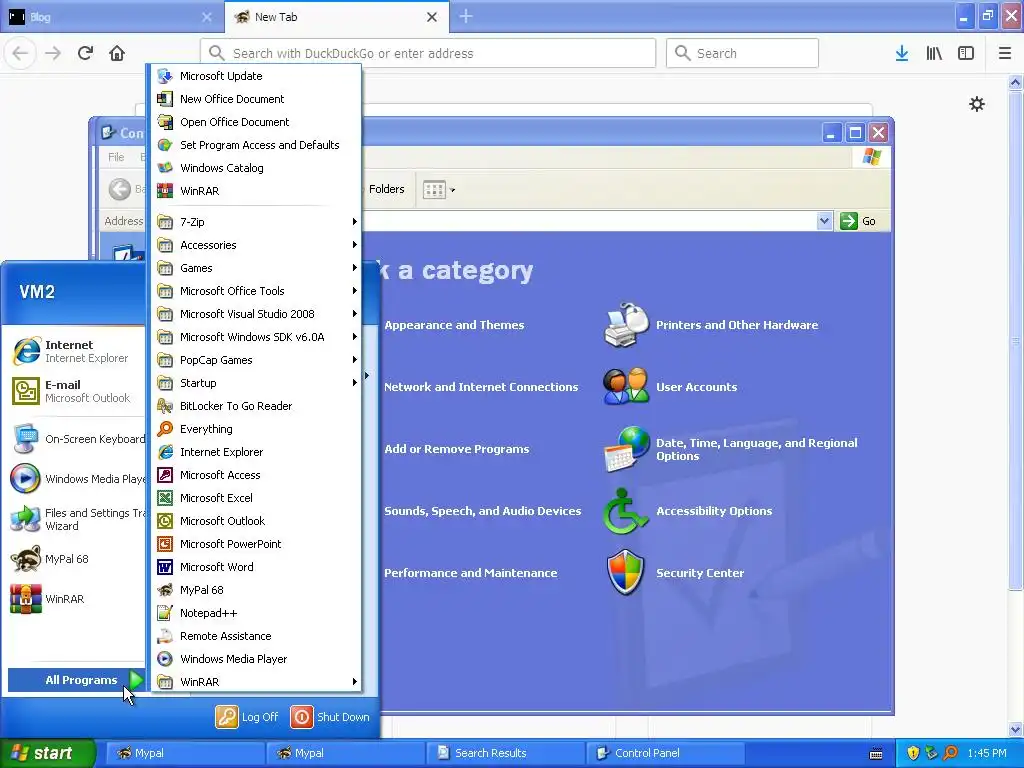Click browser vertical scrollbar down arrow
This screenshot has width=1024, height=768.
pos(1016,729)
